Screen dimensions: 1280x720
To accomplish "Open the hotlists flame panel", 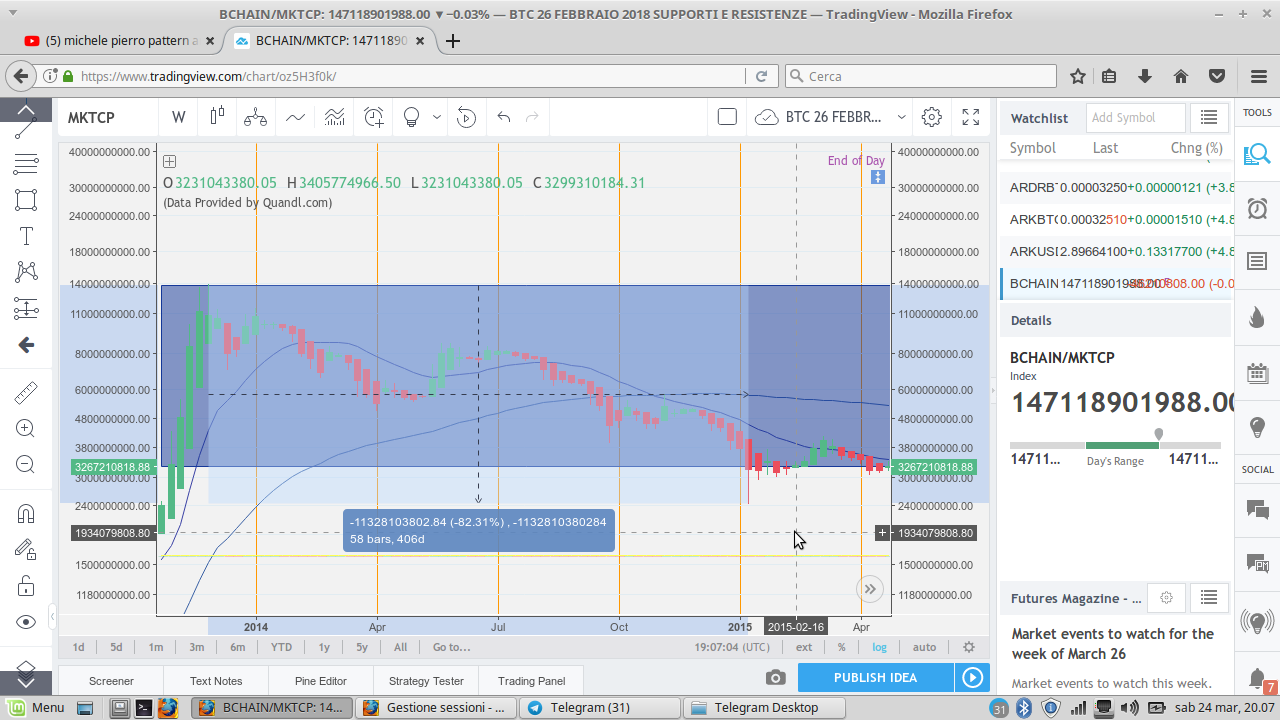I will [x=1257, y=318].
